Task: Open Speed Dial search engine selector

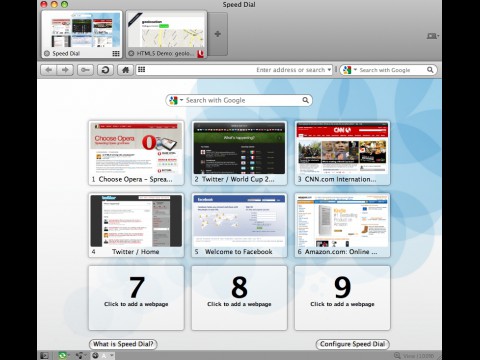Action: coord(176,100)
